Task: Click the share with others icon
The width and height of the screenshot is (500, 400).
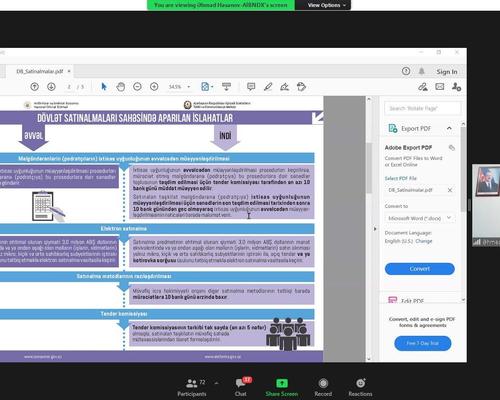Action: 456,87
